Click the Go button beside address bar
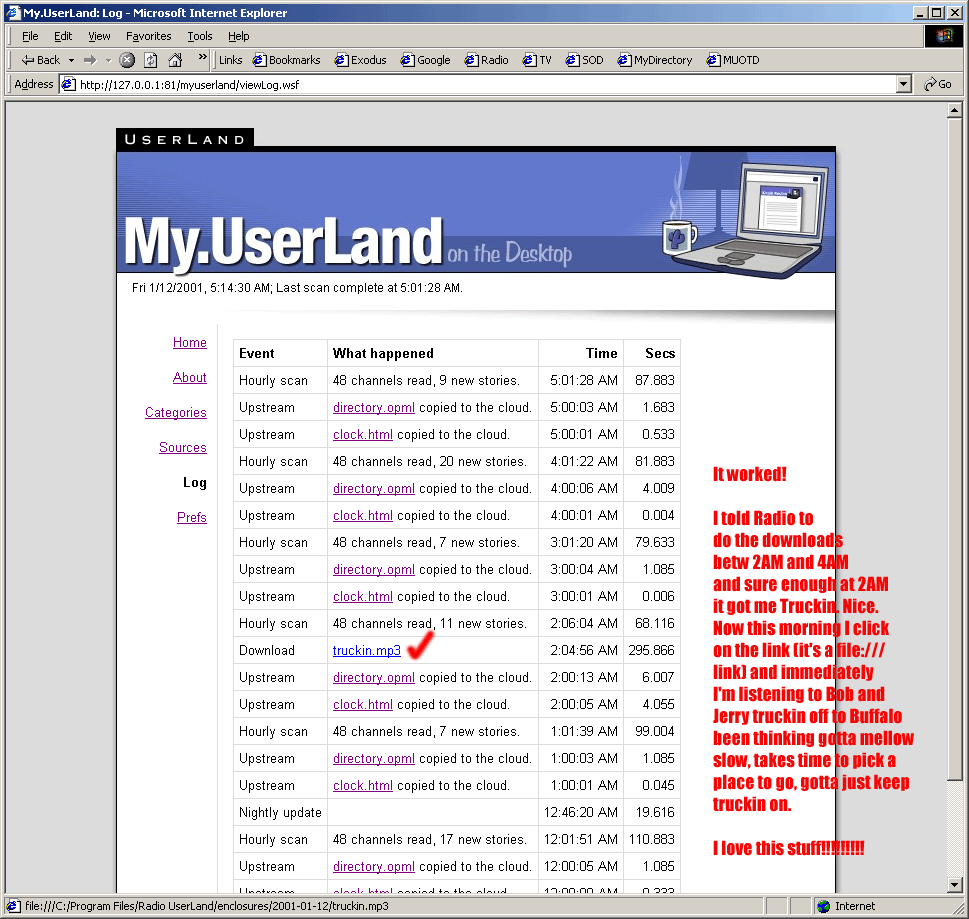 [938, 85]
